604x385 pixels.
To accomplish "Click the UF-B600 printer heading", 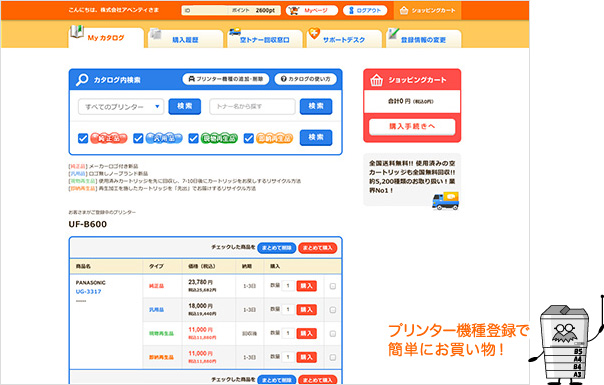I will tap(88, 224).
